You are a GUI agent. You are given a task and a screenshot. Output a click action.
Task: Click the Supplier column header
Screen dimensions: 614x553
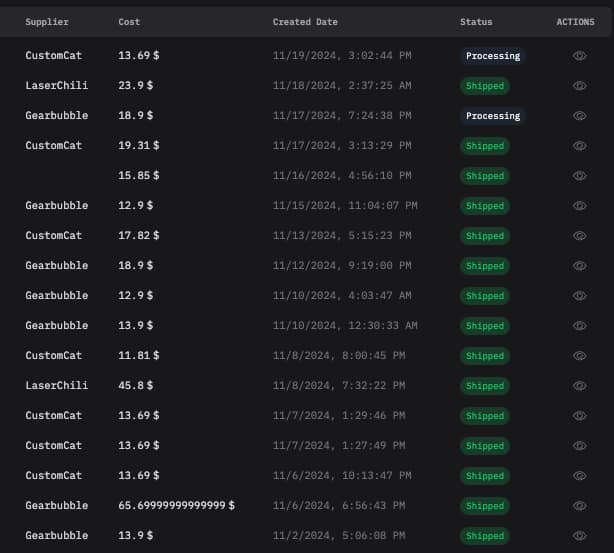(46, 22)
